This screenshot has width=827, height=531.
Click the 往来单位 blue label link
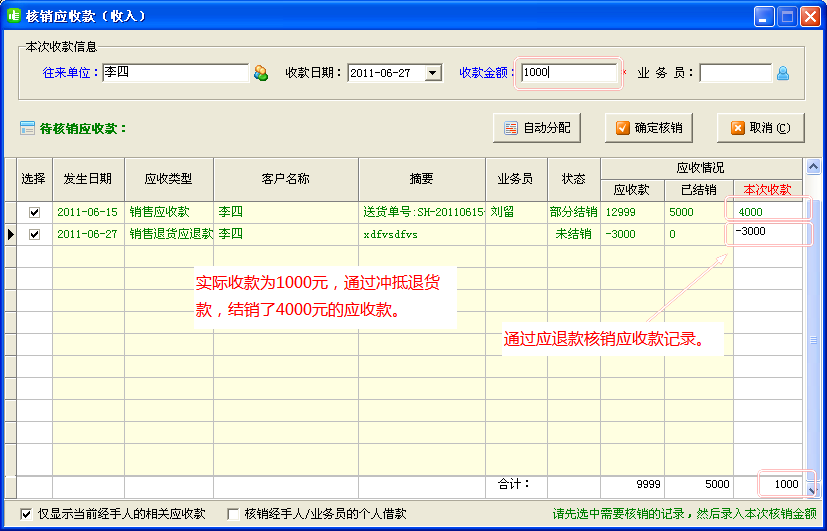coord(69,73)
